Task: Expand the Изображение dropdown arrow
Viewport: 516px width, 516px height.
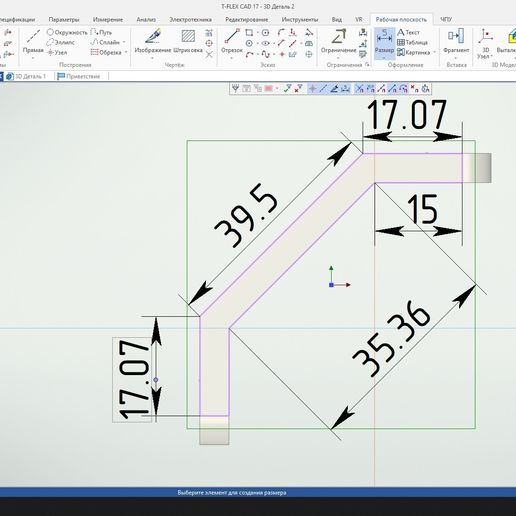Action: (153, 58)
